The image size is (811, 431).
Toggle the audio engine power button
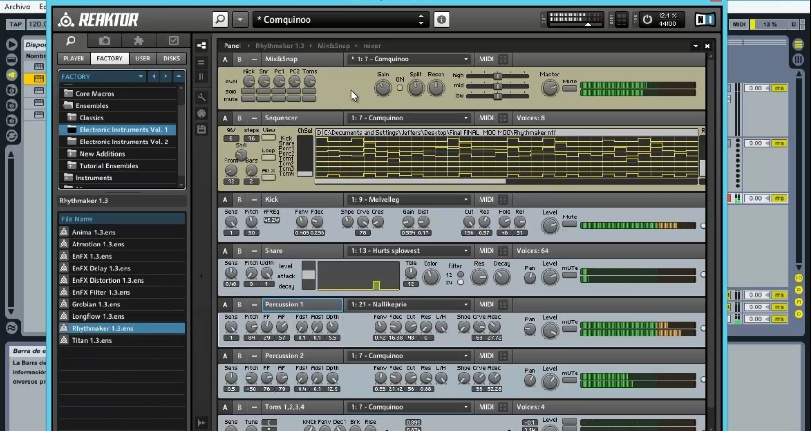[647, 20]
